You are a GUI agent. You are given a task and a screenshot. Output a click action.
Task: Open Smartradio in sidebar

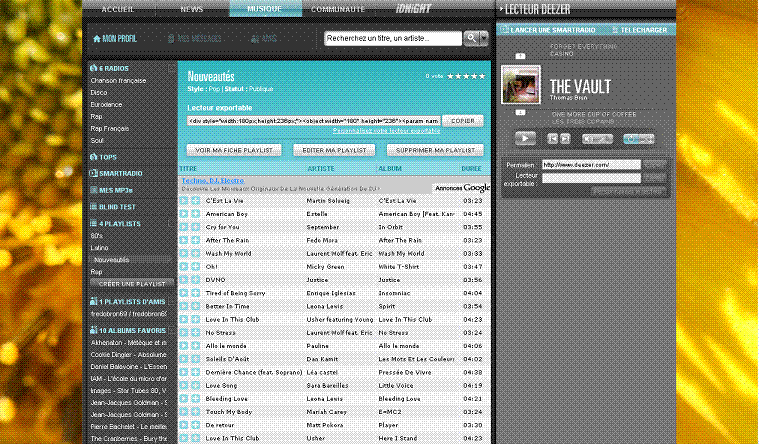coord(116,173)
